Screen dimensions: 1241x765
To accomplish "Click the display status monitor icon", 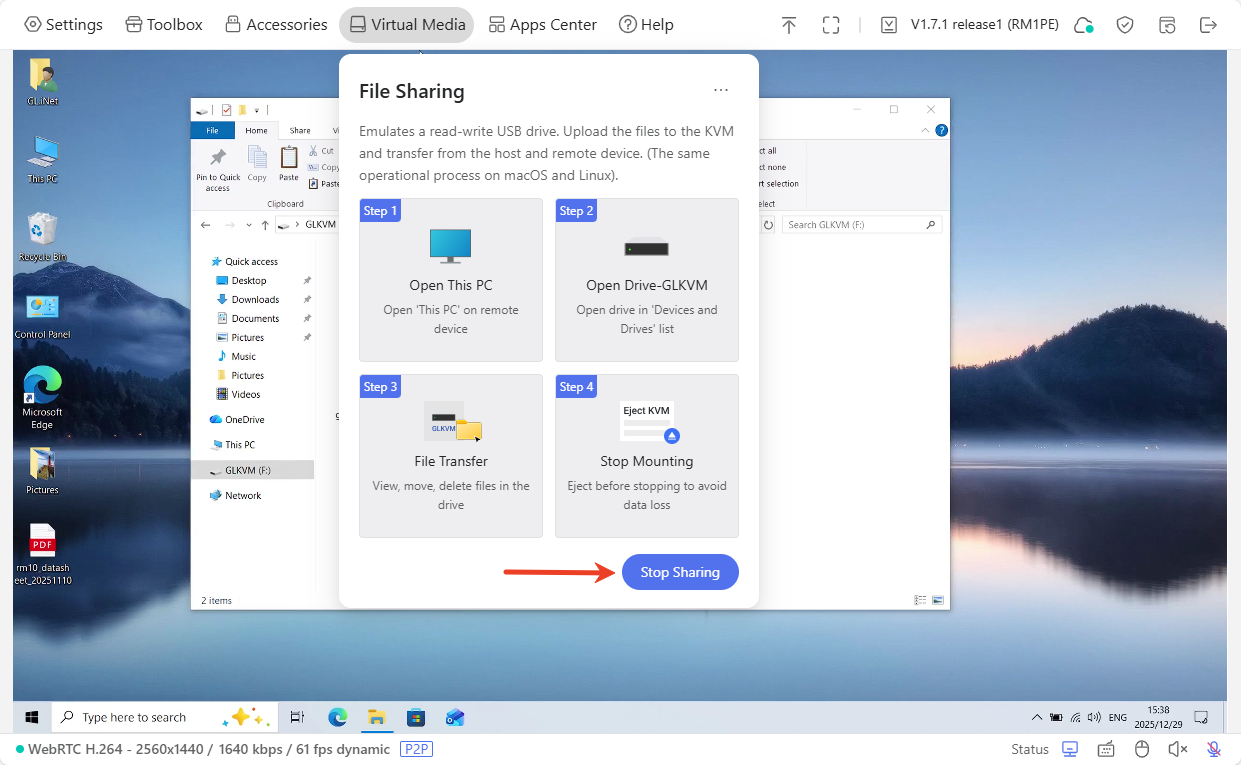I will pyautogui.click(x=1070, y=749).
